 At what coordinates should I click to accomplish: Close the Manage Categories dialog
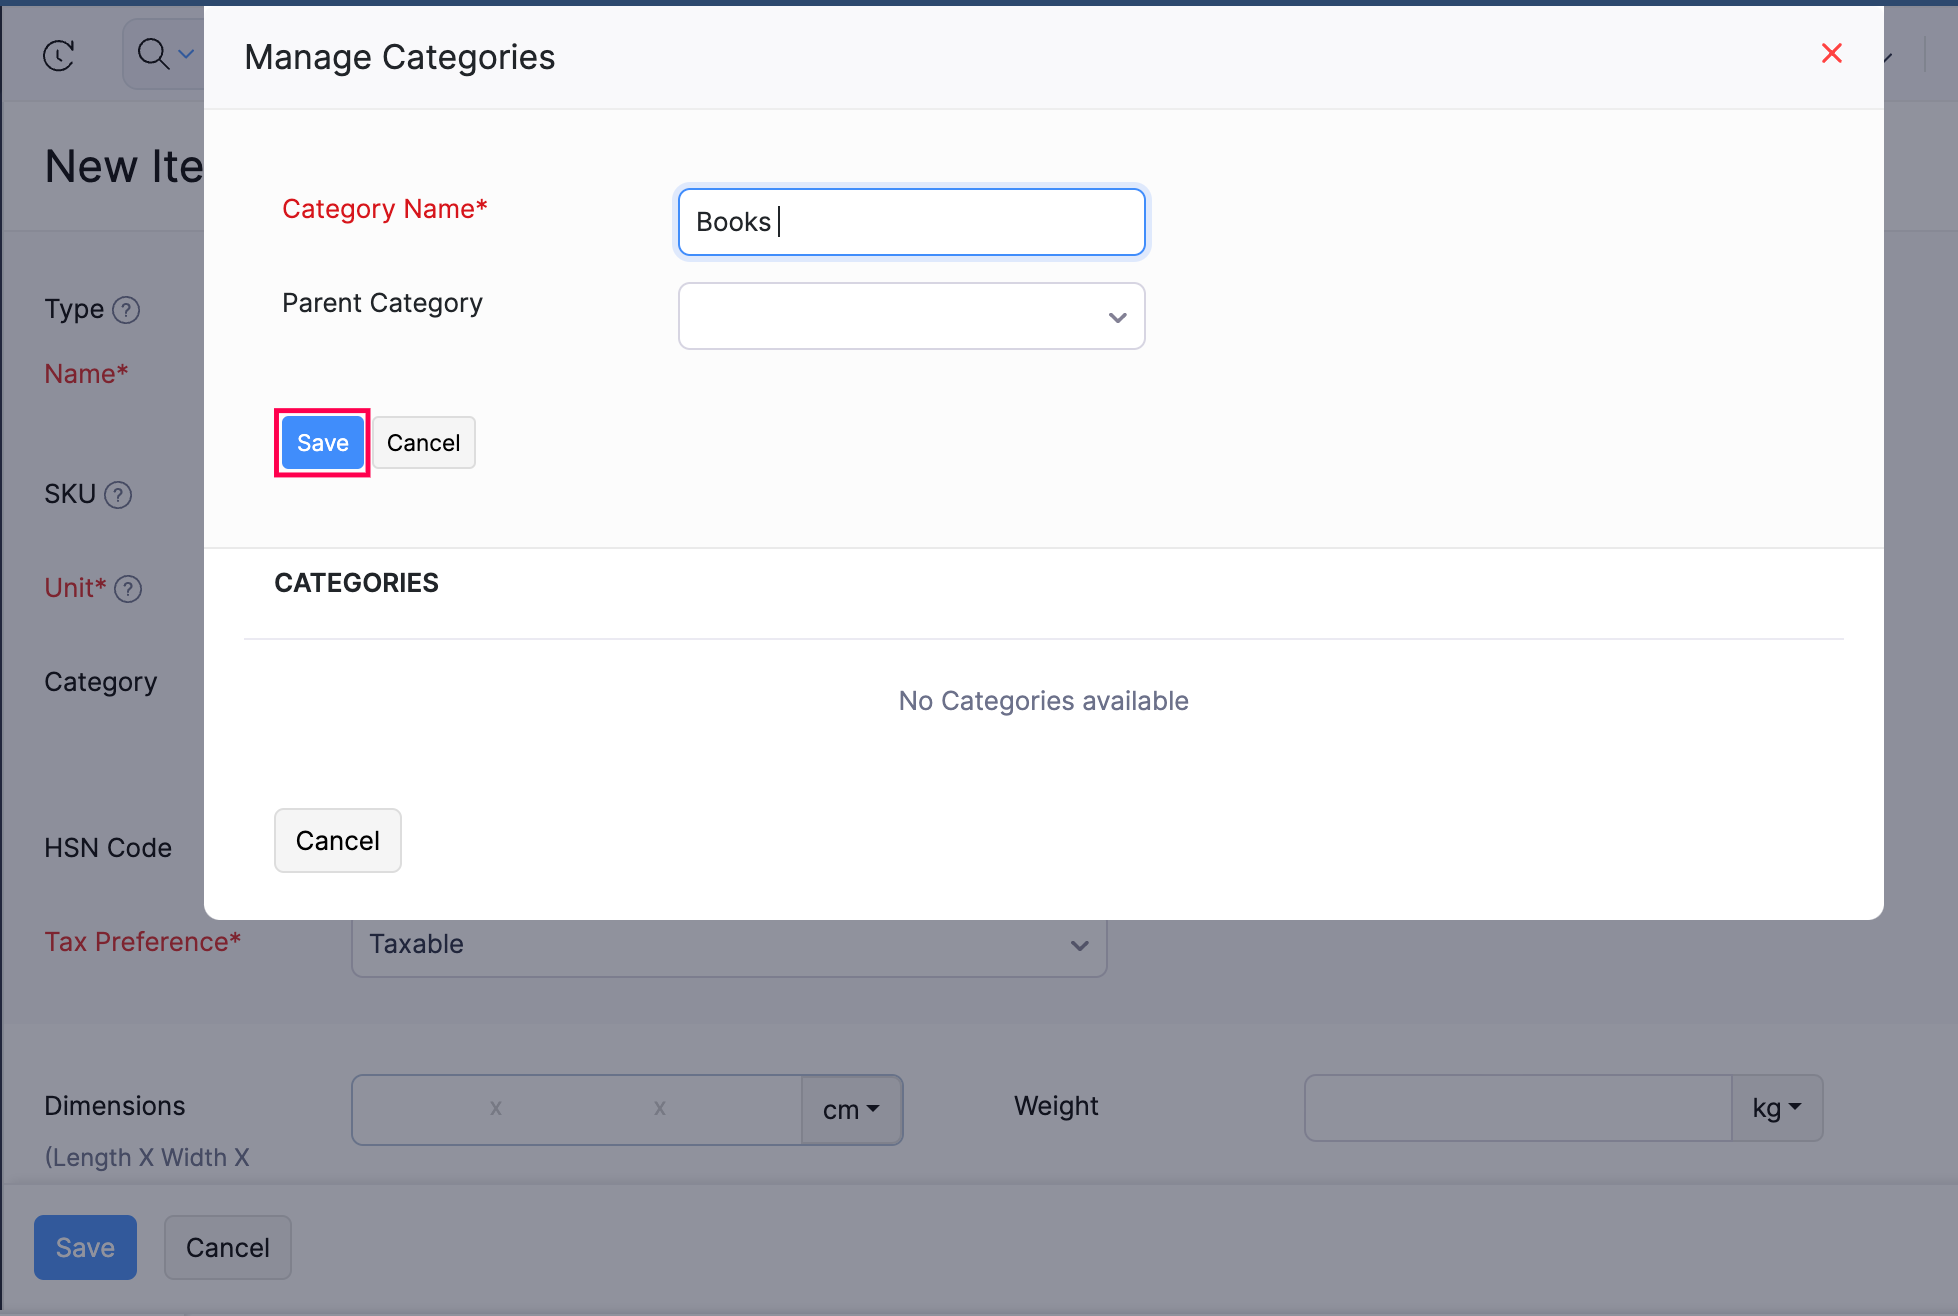(1831, 53)
